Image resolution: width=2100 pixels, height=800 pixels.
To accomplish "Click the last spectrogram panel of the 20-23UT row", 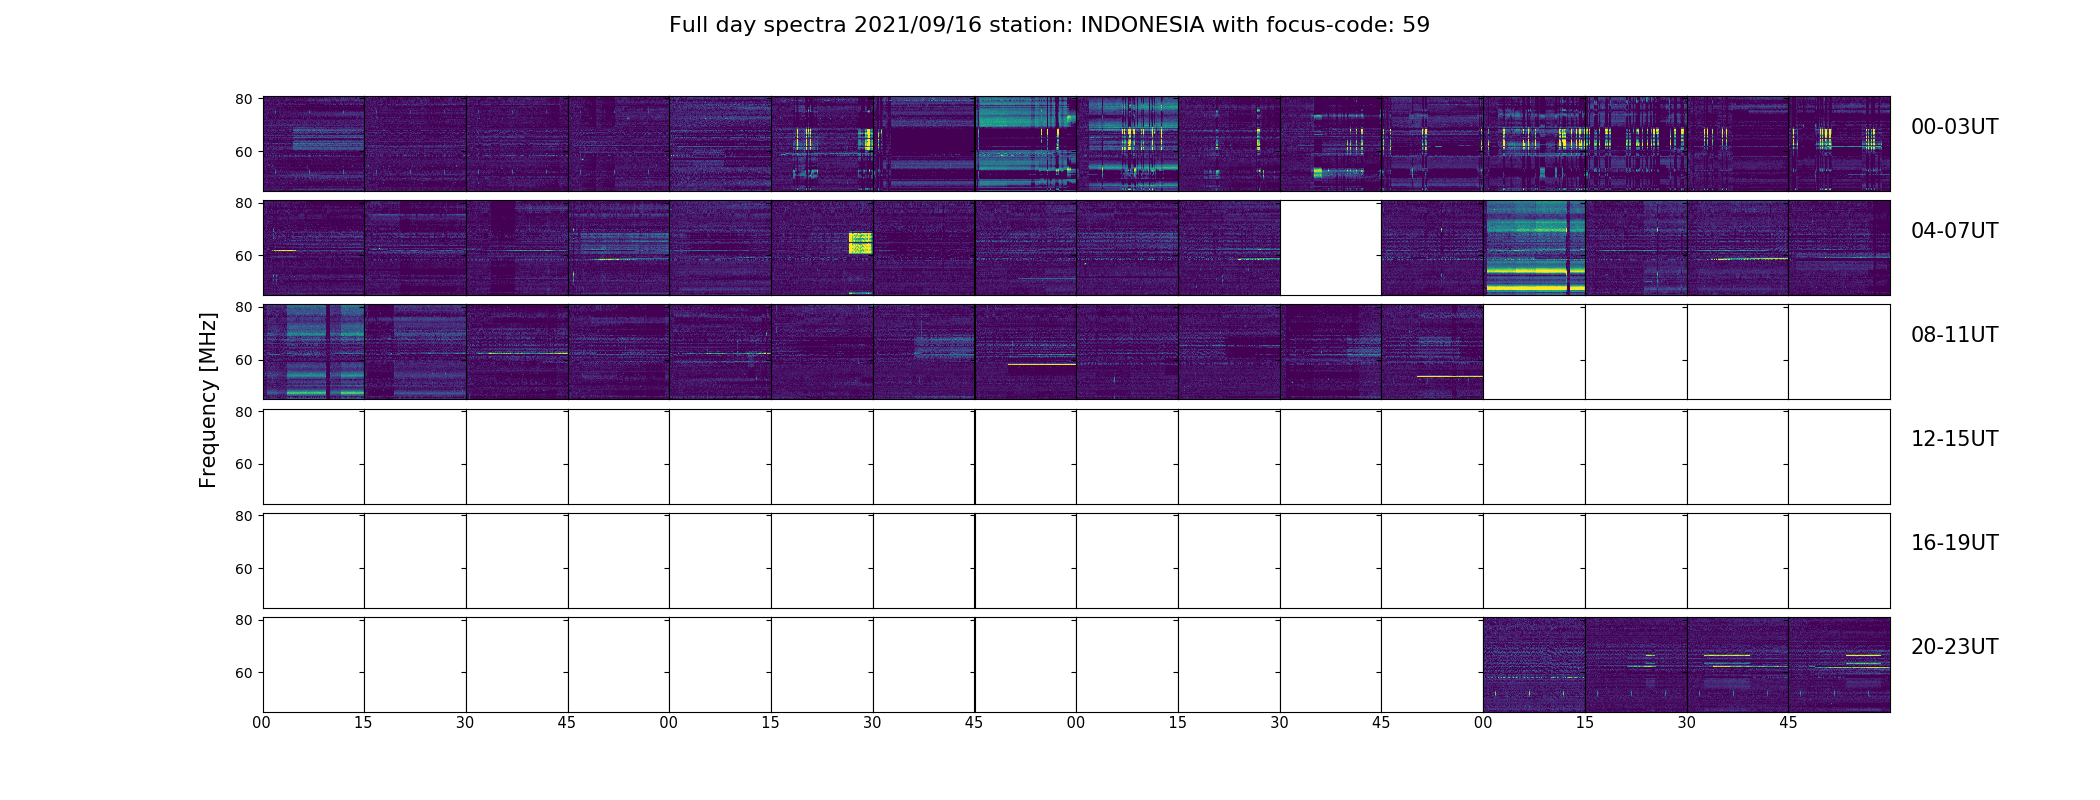I will pyautogui.click(x=1839, y=665).
